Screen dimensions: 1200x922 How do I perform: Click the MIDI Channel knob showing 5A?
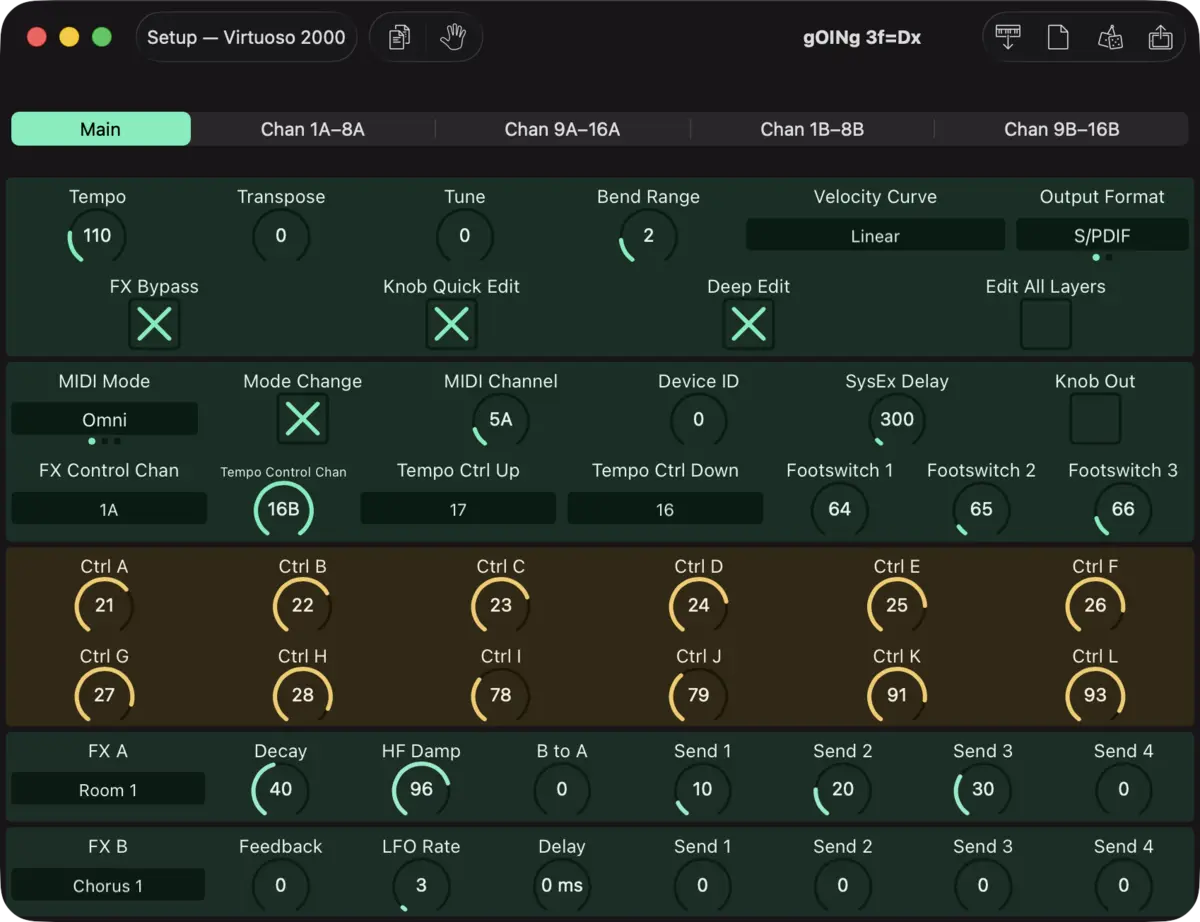501,419
